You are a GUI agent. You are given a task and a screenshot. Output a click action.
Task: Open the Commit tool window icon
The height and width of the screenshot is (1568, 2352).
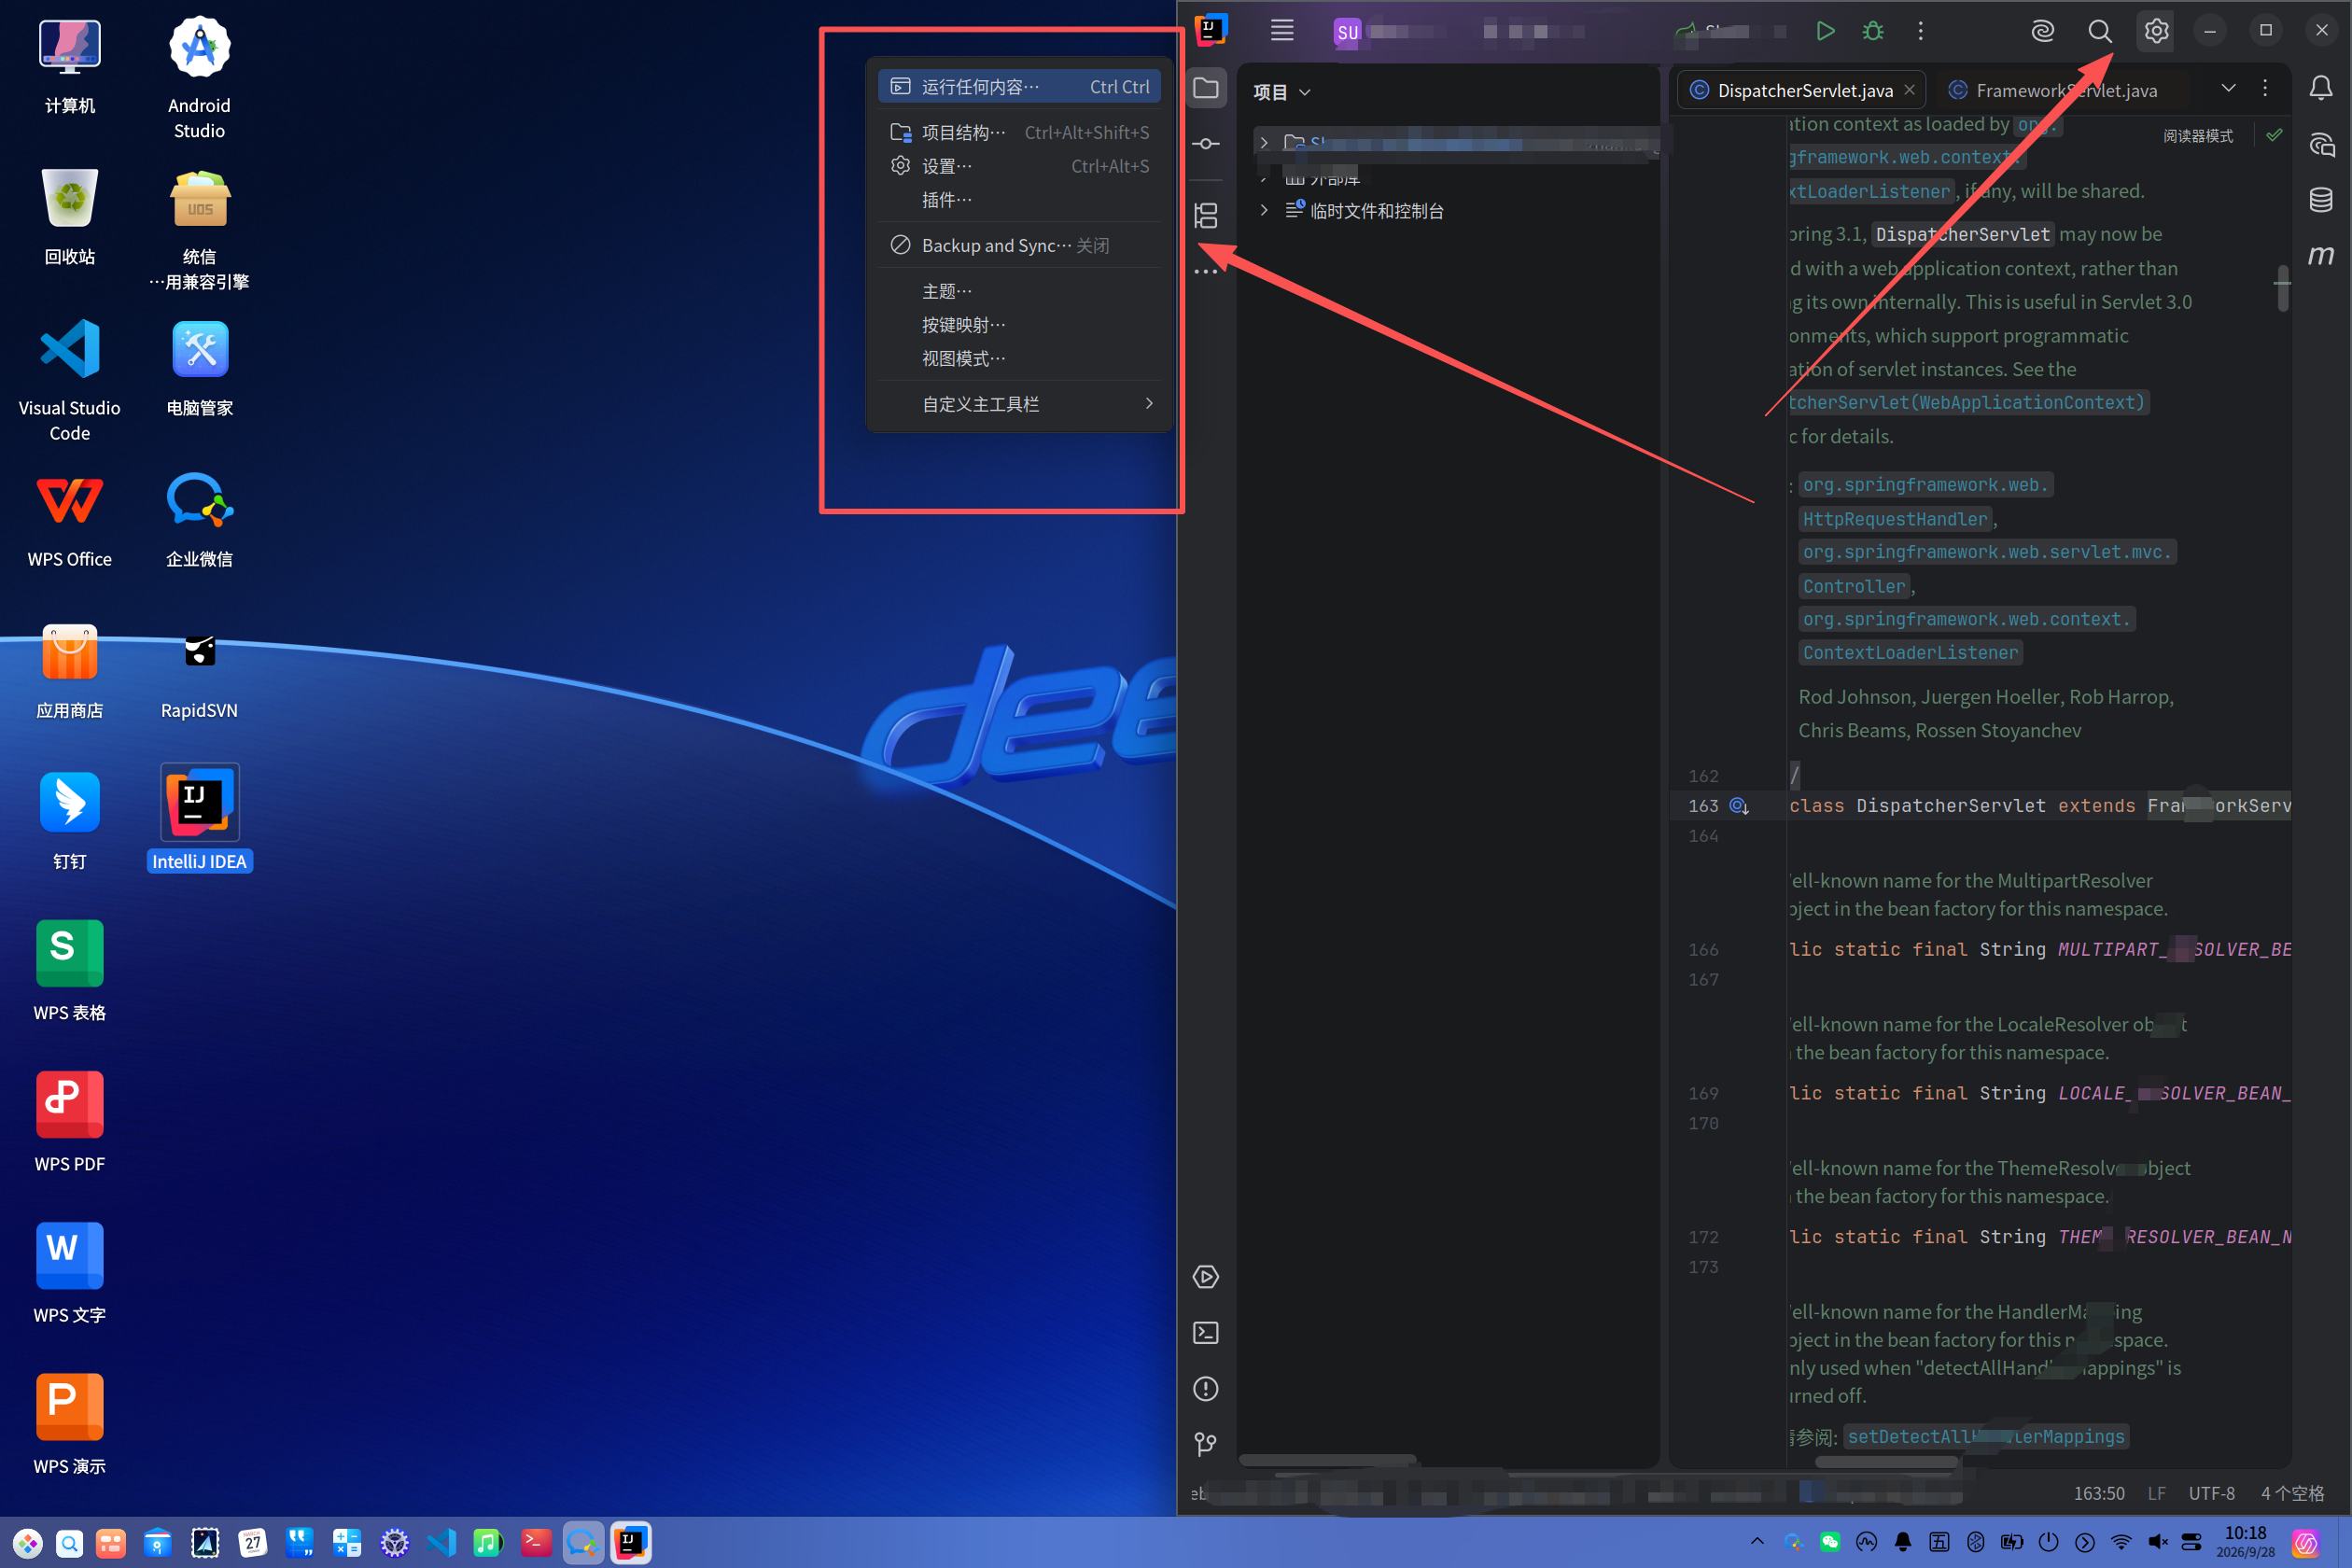click(x=1206, y=144)
